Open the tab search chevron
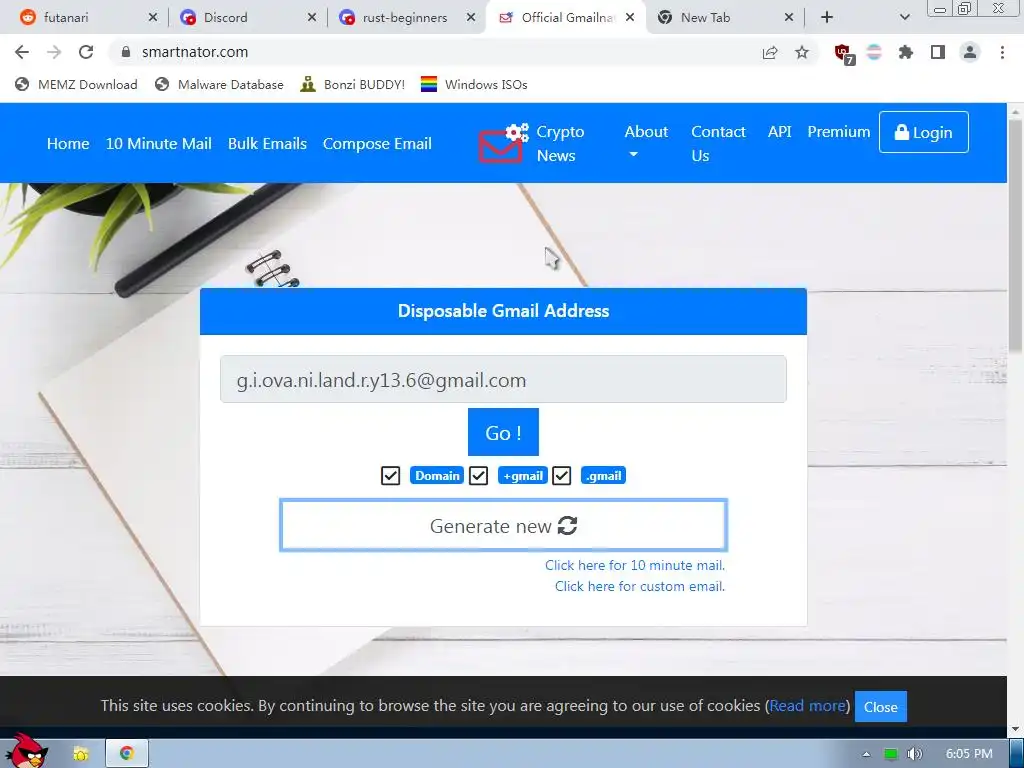Viewport: 1024px width, 768px height. (x=904, y=18)
